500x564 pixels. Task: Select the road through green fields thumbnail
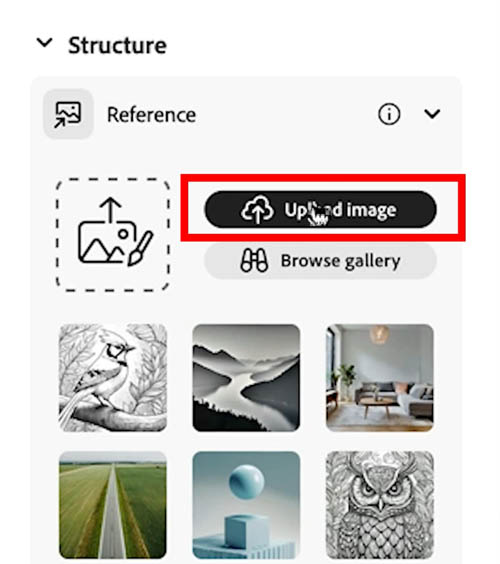[x=113, y=505]
